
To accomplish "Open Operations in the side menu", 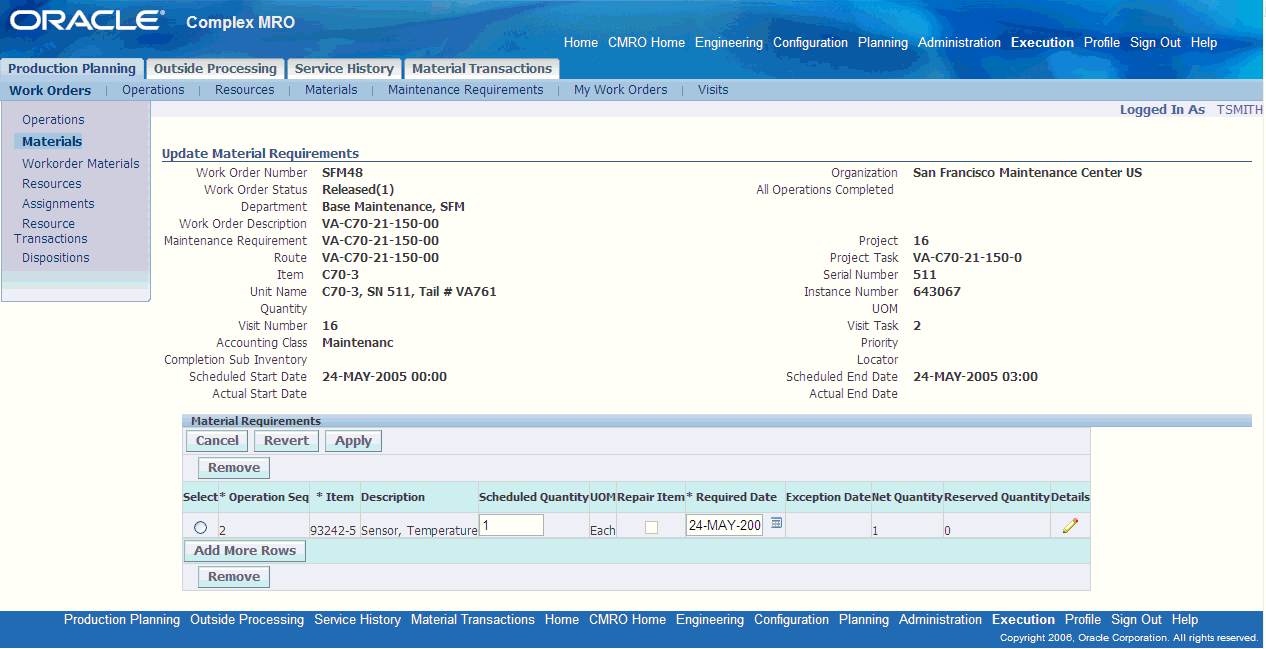I will click(53, 120).
